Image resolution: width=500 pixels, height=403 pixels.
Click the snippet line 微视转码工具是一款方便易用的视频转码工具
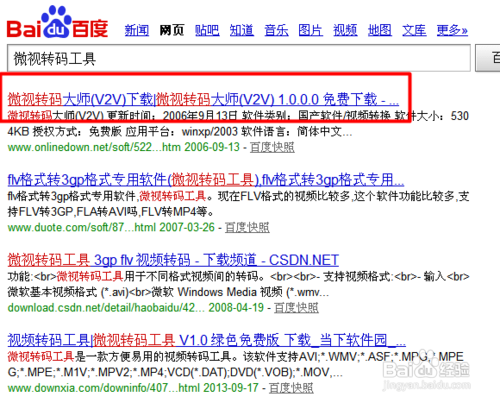(235, 357)
